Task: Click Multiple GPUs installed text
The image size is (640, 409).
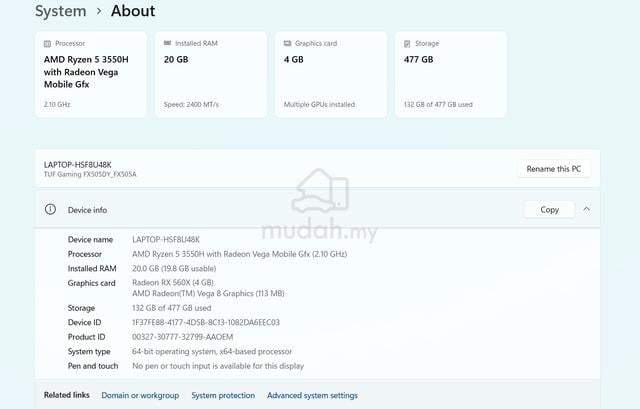Action: pos(319,104)
